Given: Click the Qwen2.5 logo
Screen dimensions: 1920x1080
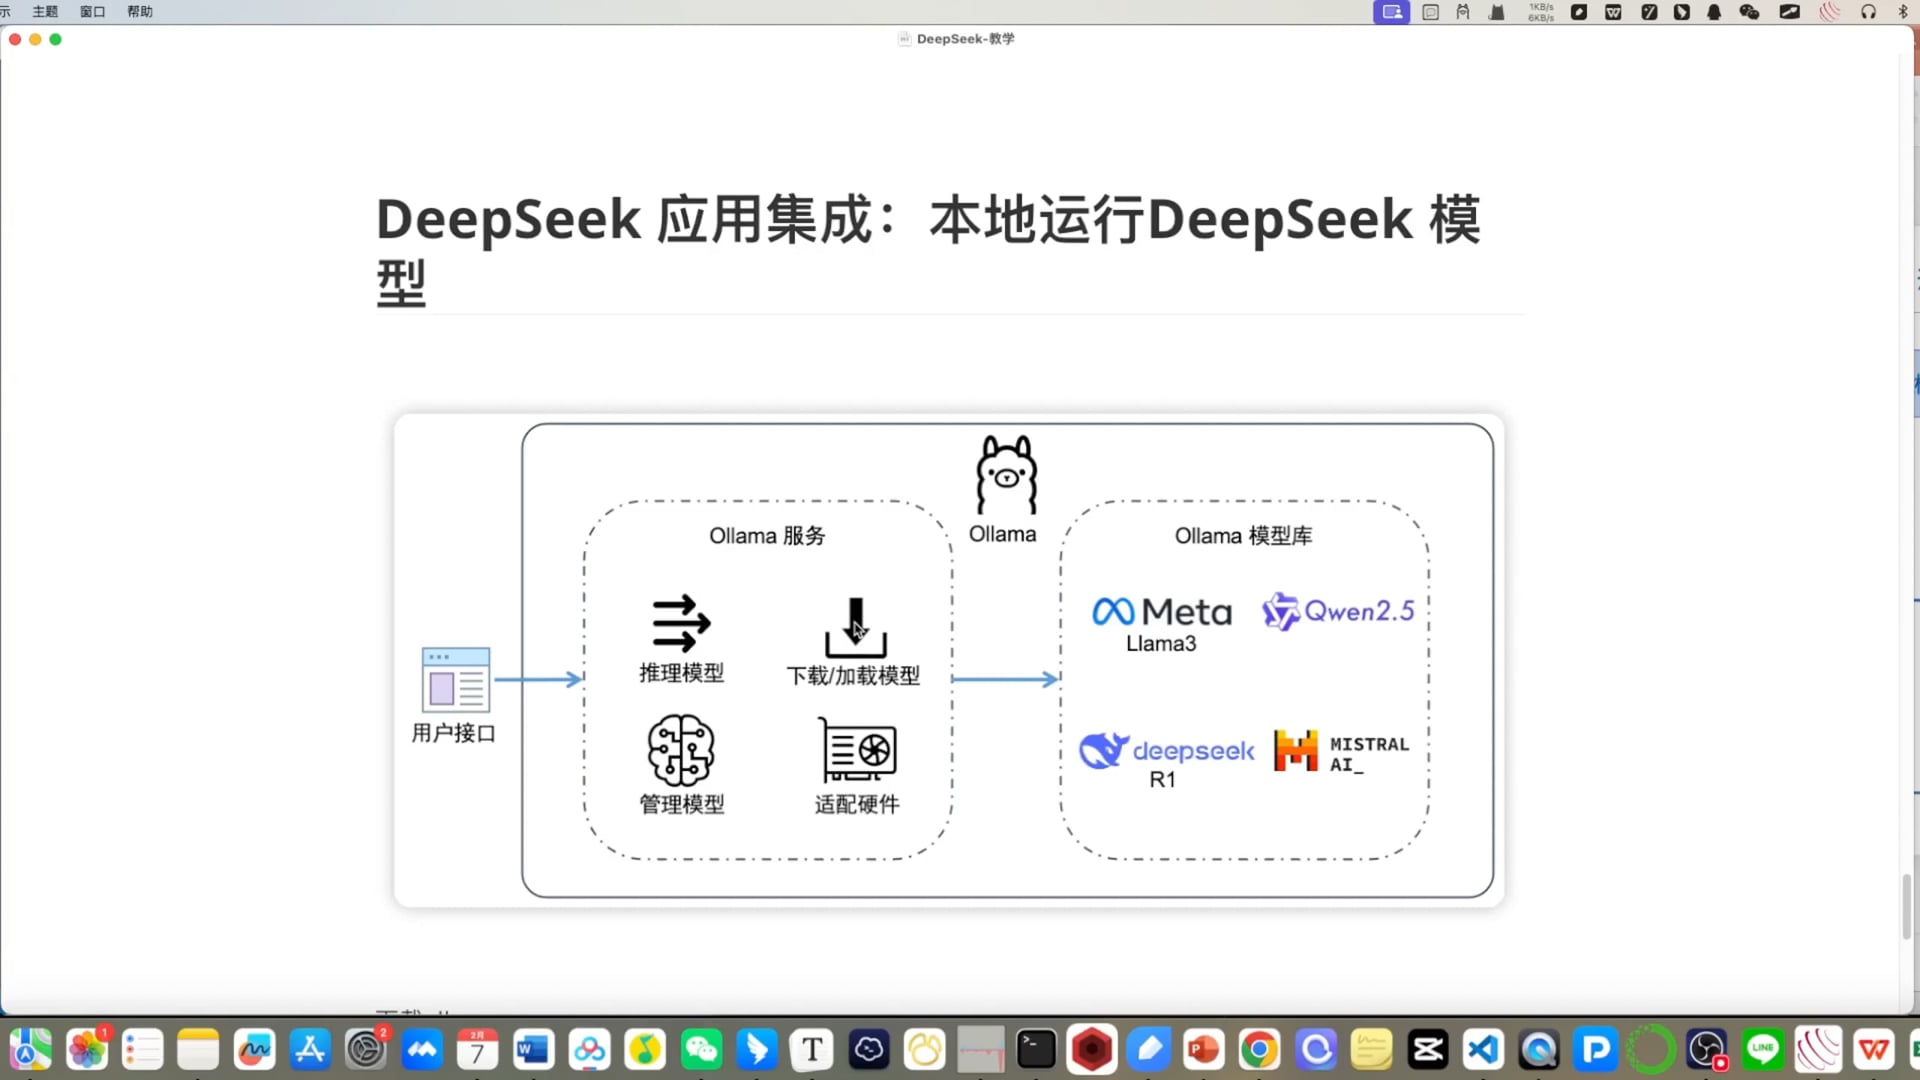Looking at the screenshot, I should coord(1338,610).
